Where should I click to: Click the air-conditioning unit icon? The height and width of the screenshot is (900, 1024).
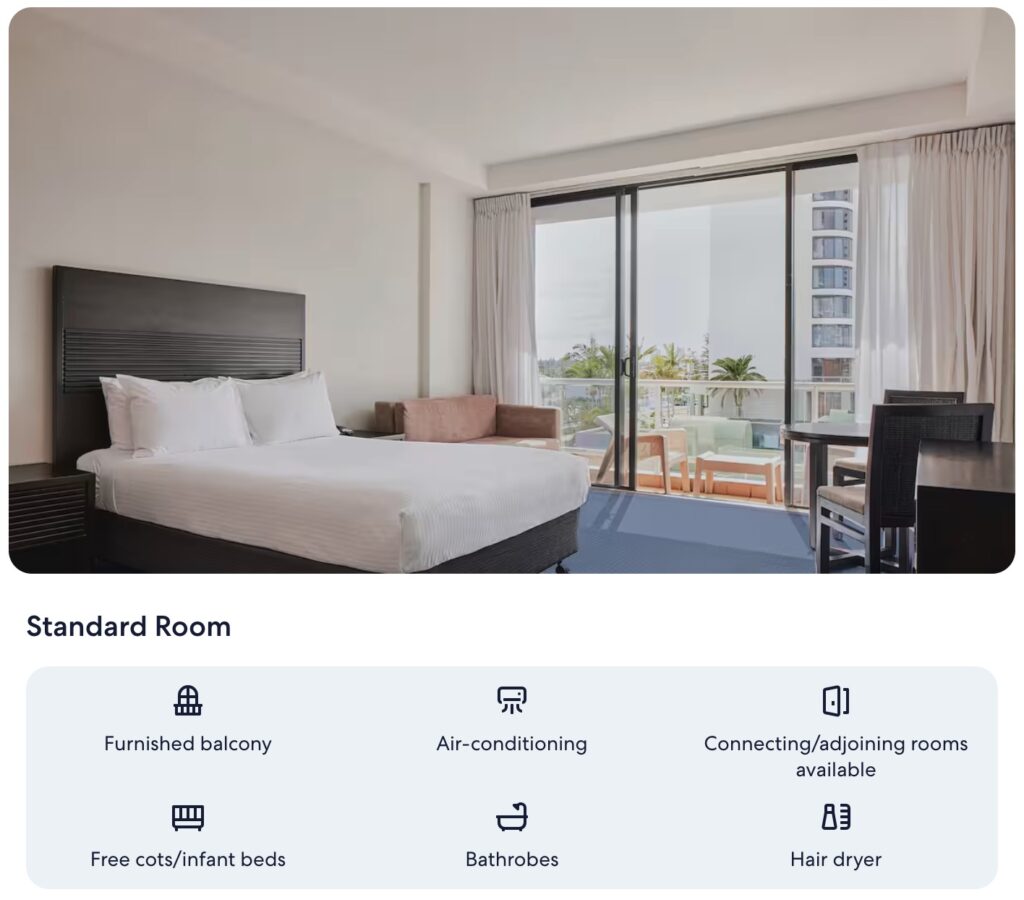click(x=511, y=700)
